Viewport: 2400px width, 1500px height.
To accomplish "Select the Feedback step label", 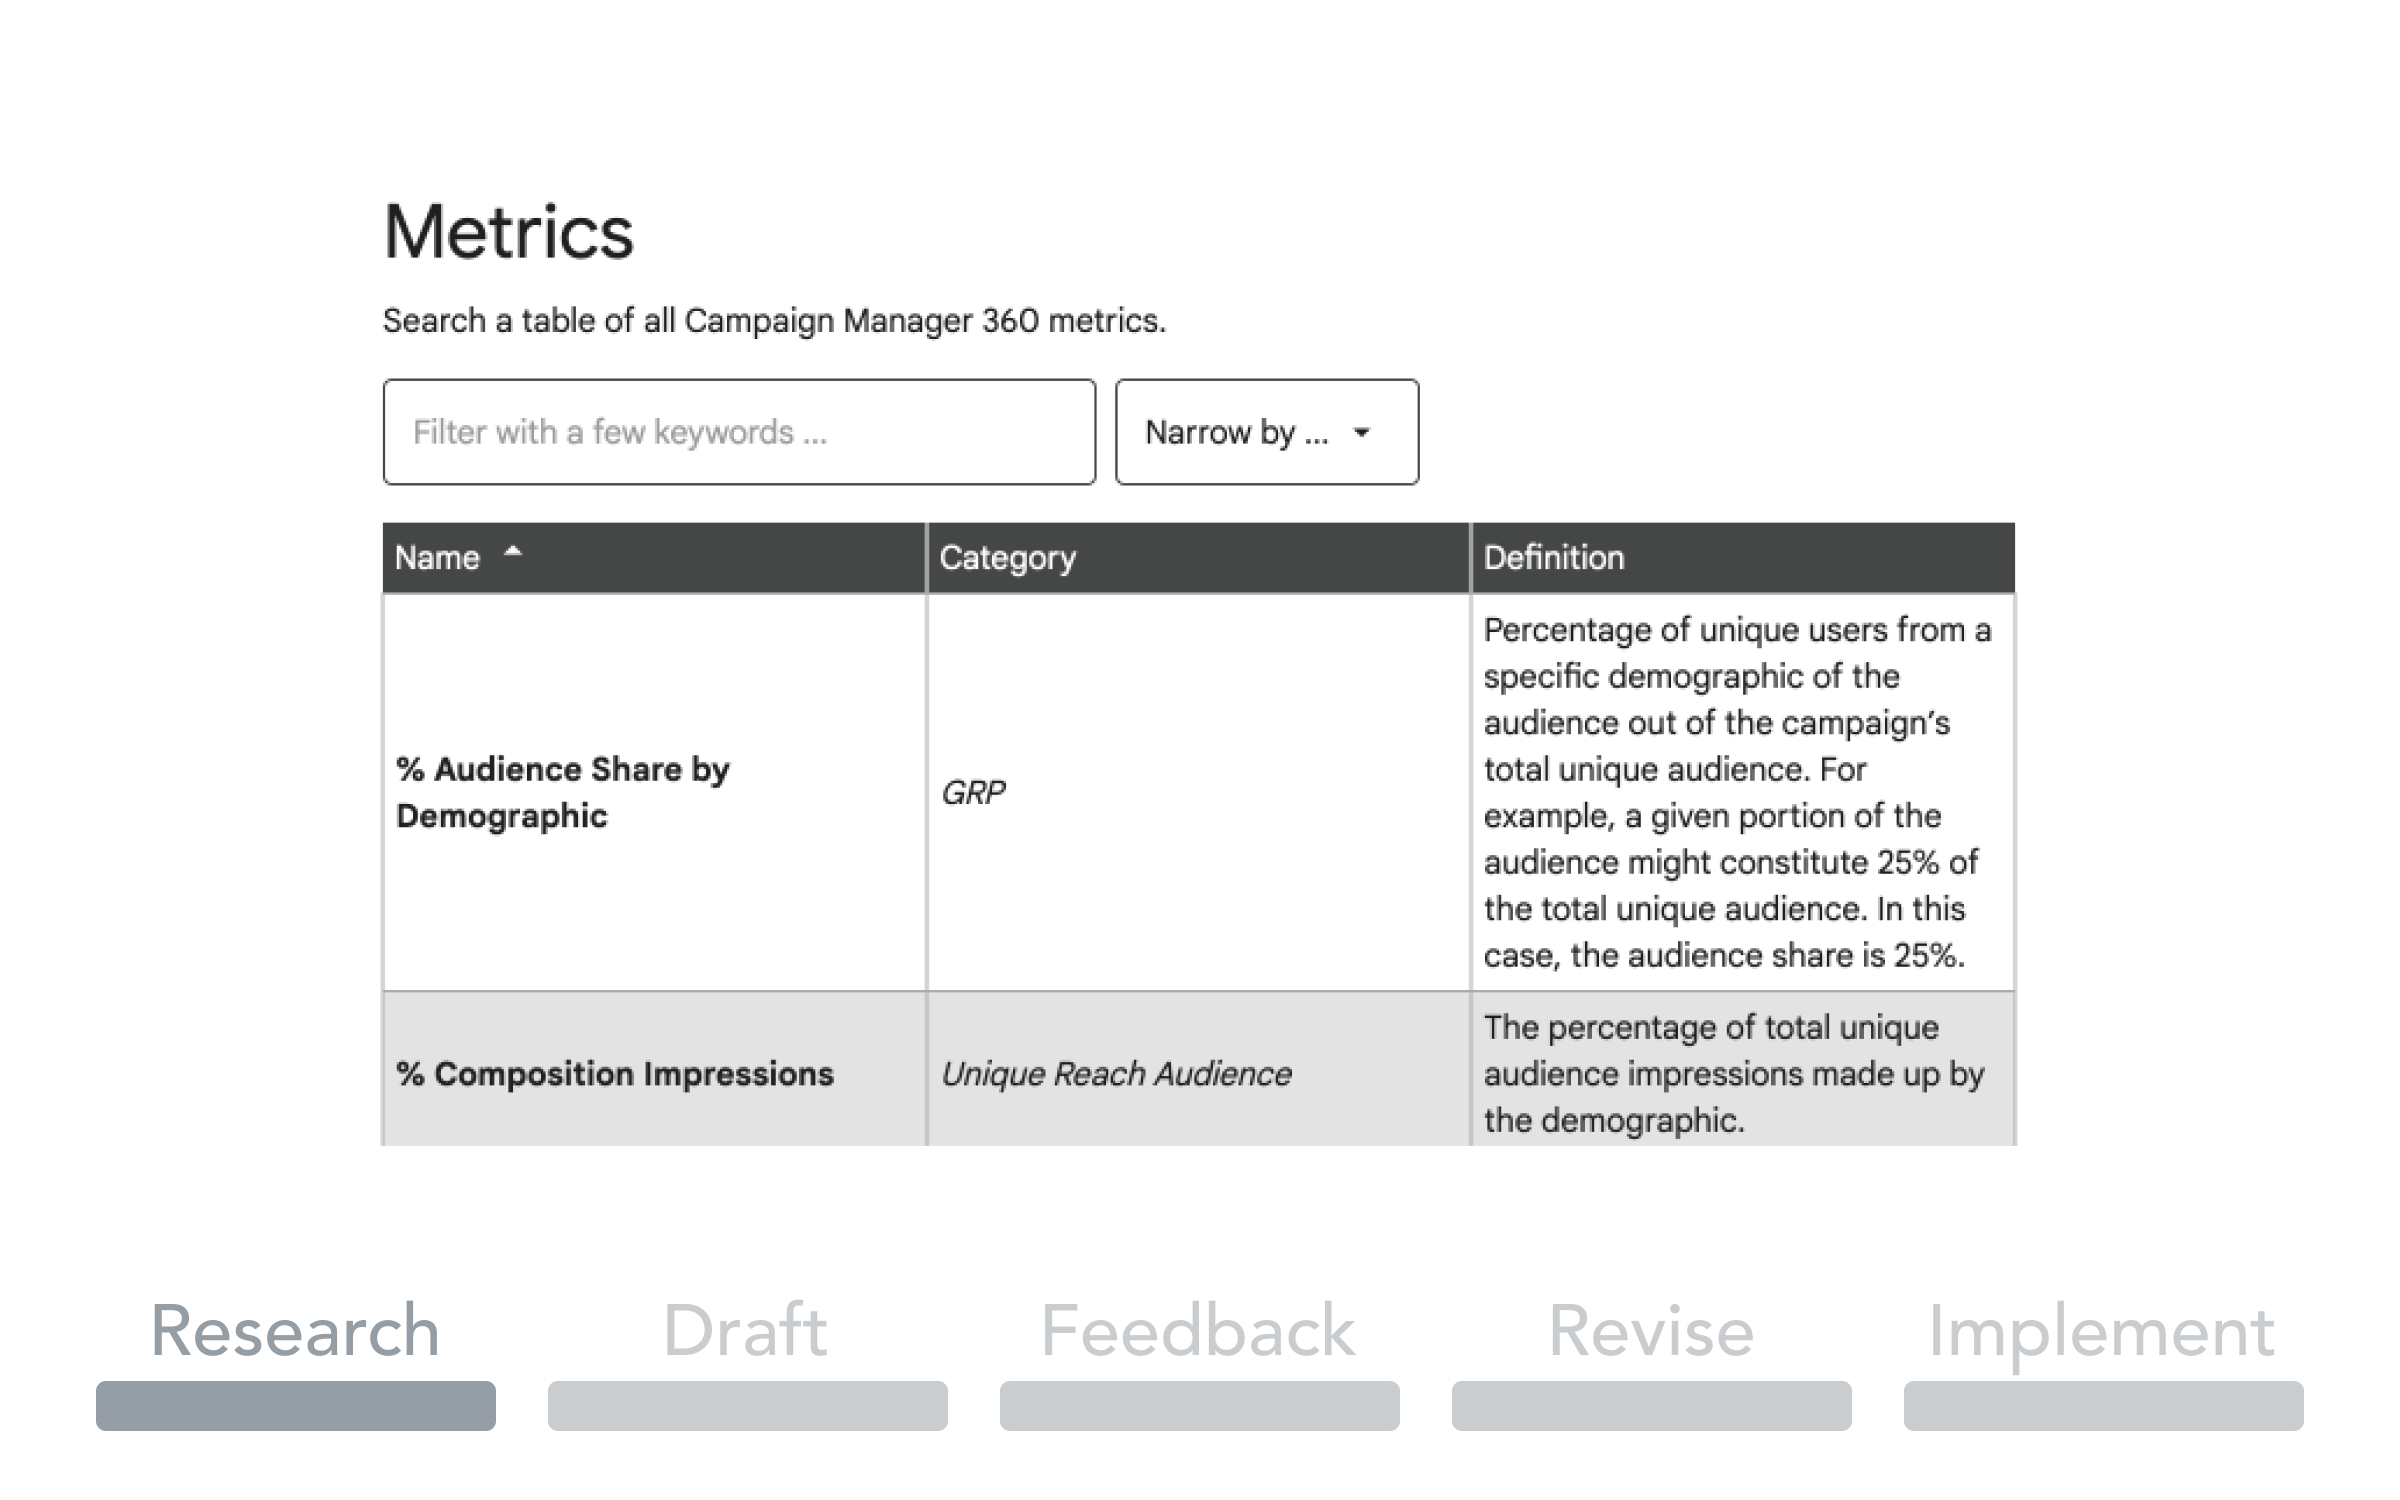I will pyautogui.click(x=1198, y=1331).
